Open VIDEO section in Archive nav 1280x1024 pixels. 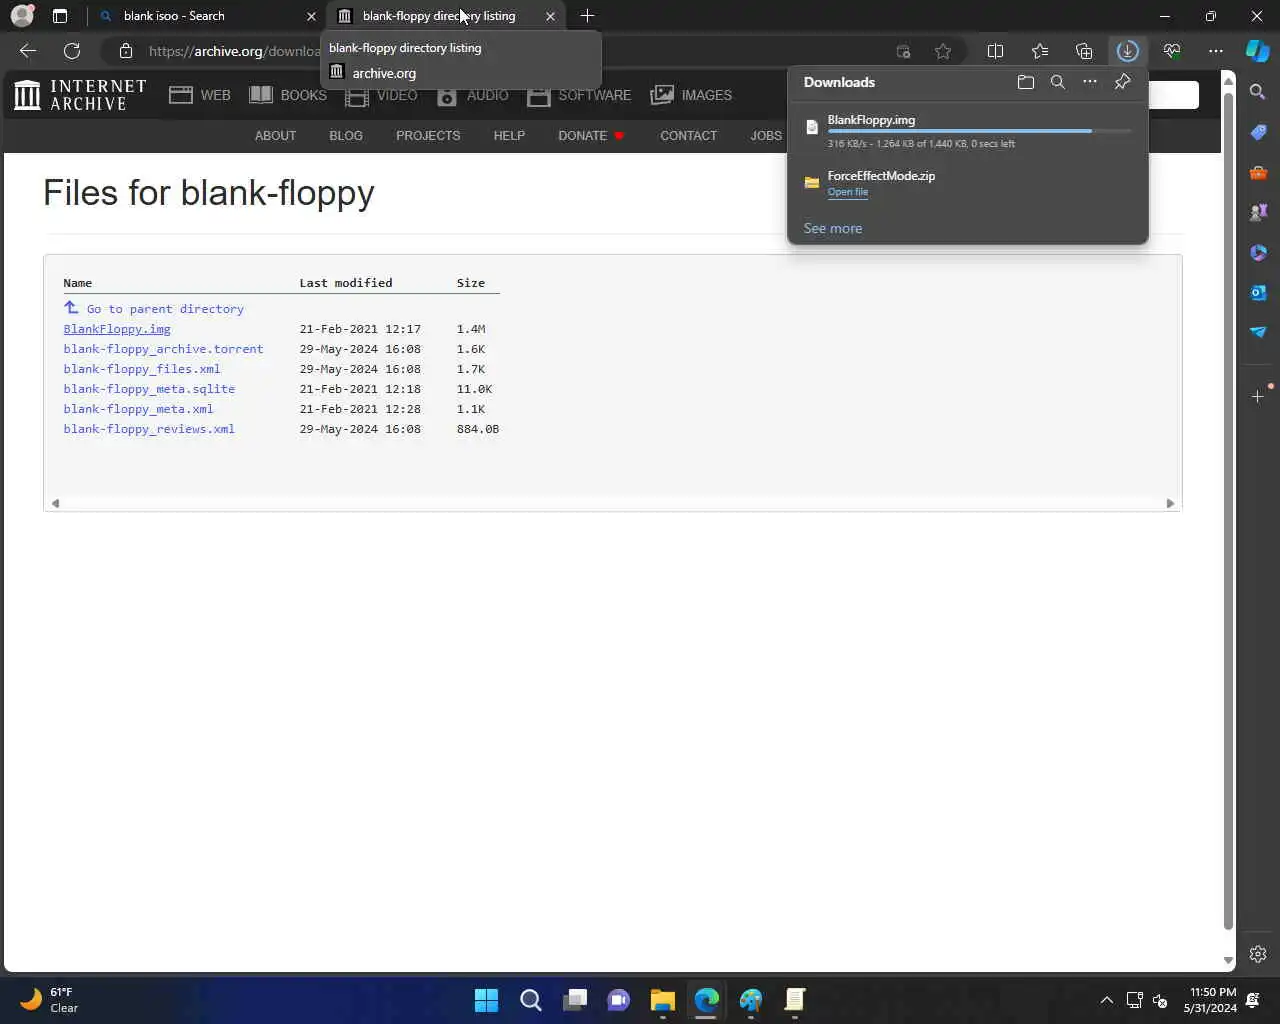click(x=381, y=95)
